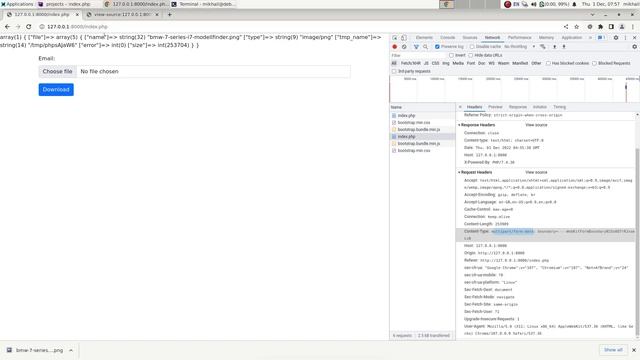640x360 pixels.
Task: Collapse the Request Headers section
Action: pyautogui.click(x=459, y=172)
